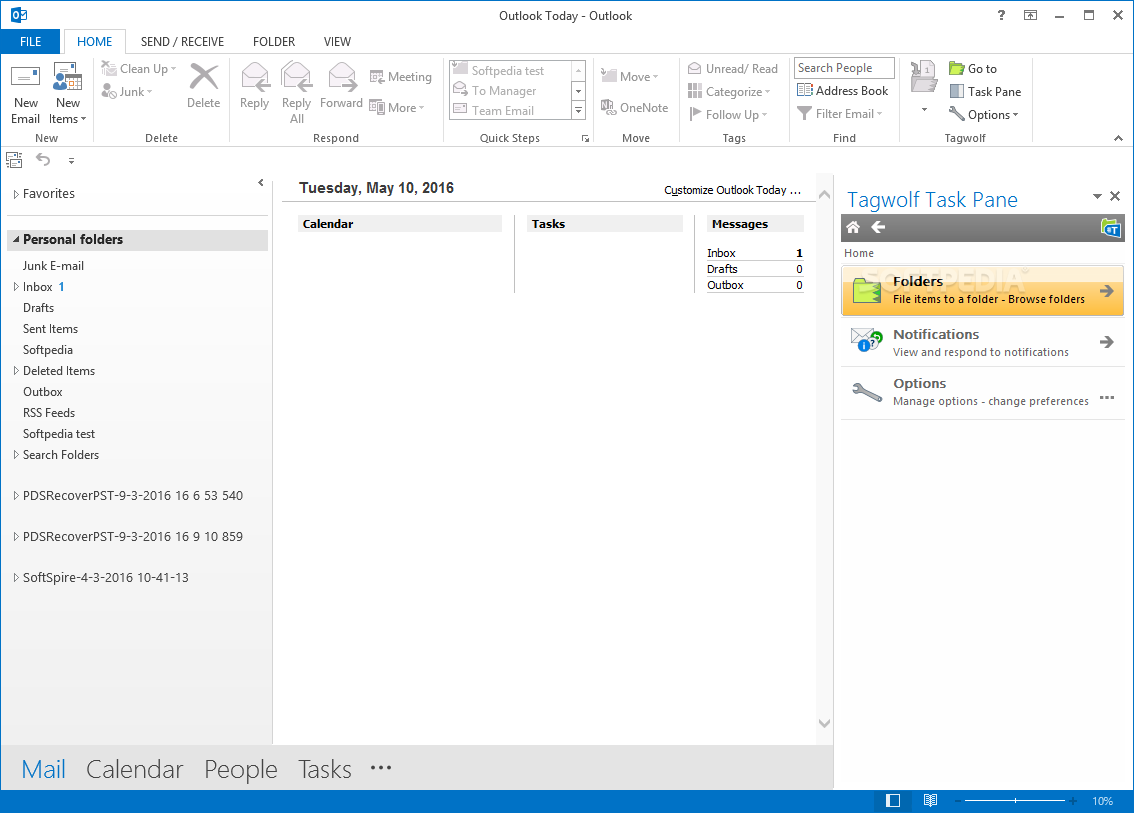Go to Calendar in navigation bar
This screenshot has width=1134, height=813.
[135, 770]
